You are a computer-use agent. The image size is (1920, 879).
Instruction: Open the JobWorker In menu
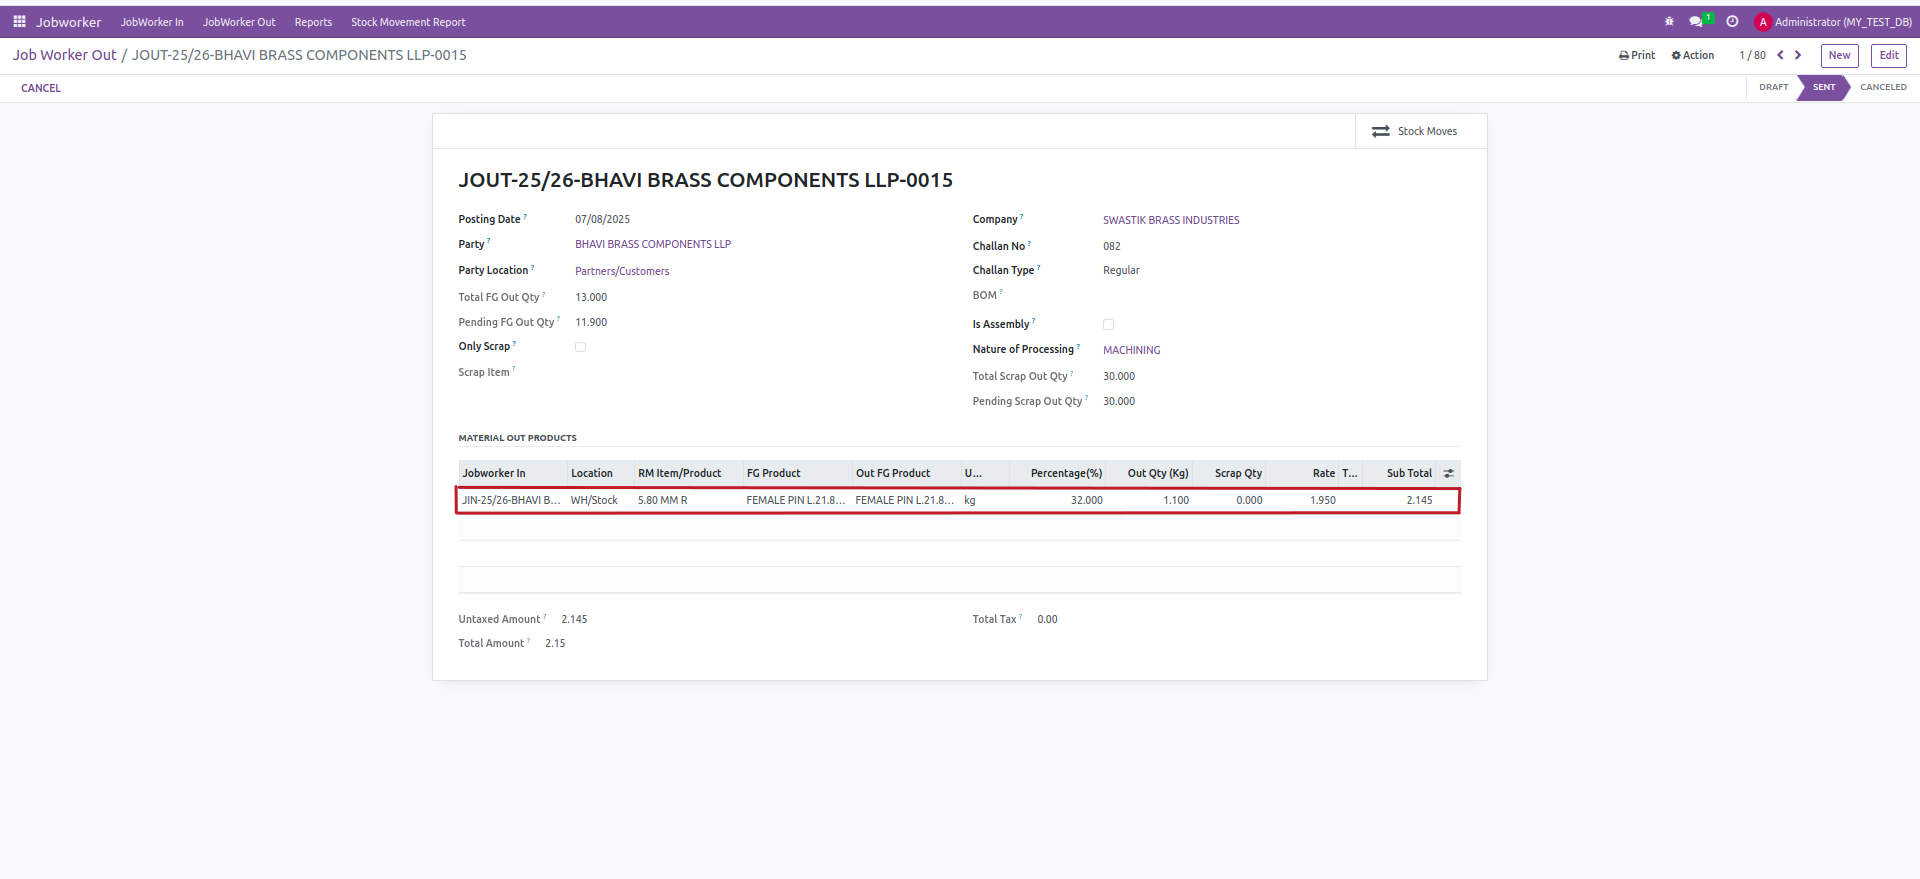pos(152,22)
